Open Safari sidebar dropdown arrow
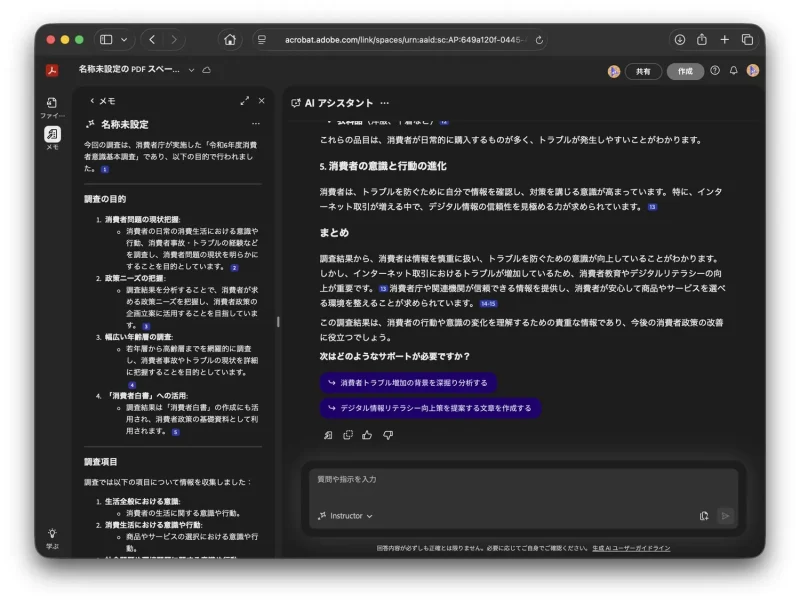Image resolution: width=800 pixels, height=604 pixels. [124, 40]
